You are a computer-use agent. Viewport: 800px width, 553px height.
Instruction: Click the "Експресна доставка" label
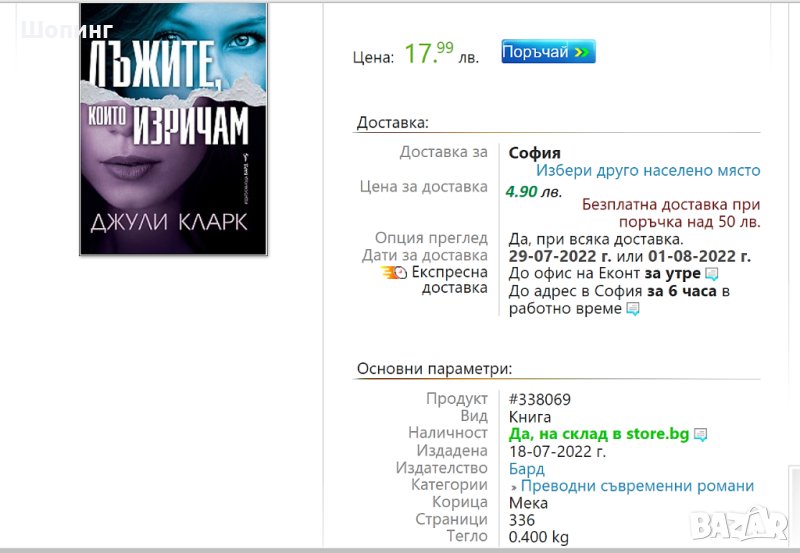(x=449, y=280)
